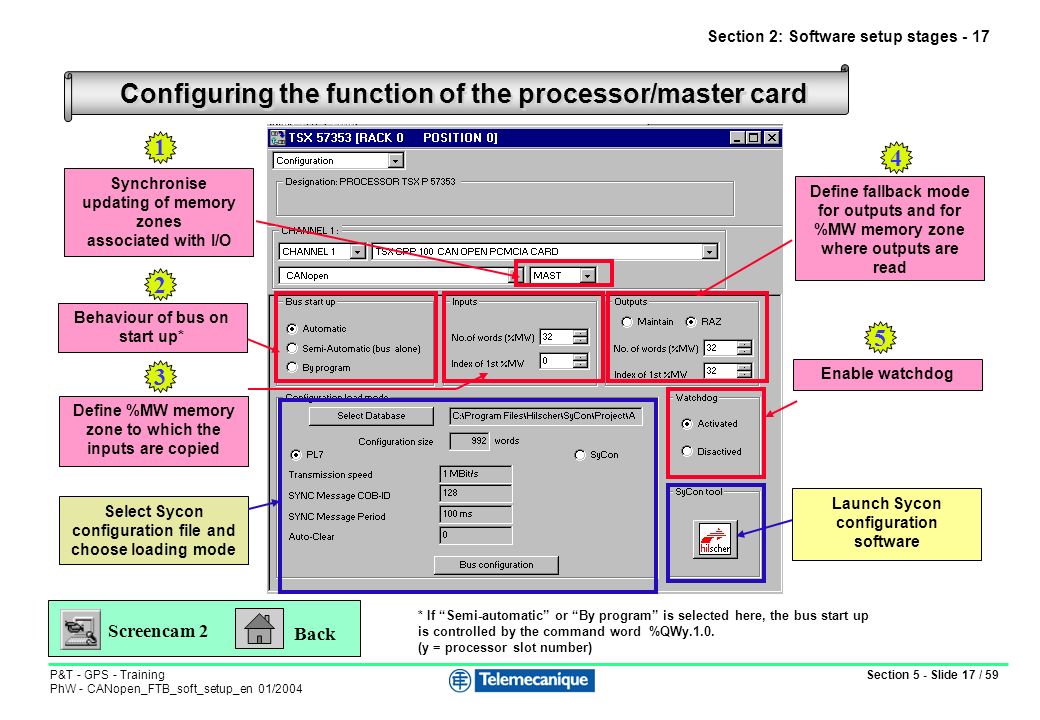The height and width of the screenshot is (720, 1040).
Task: Click the Auto-Clear value field
Action: click(476, 535)
